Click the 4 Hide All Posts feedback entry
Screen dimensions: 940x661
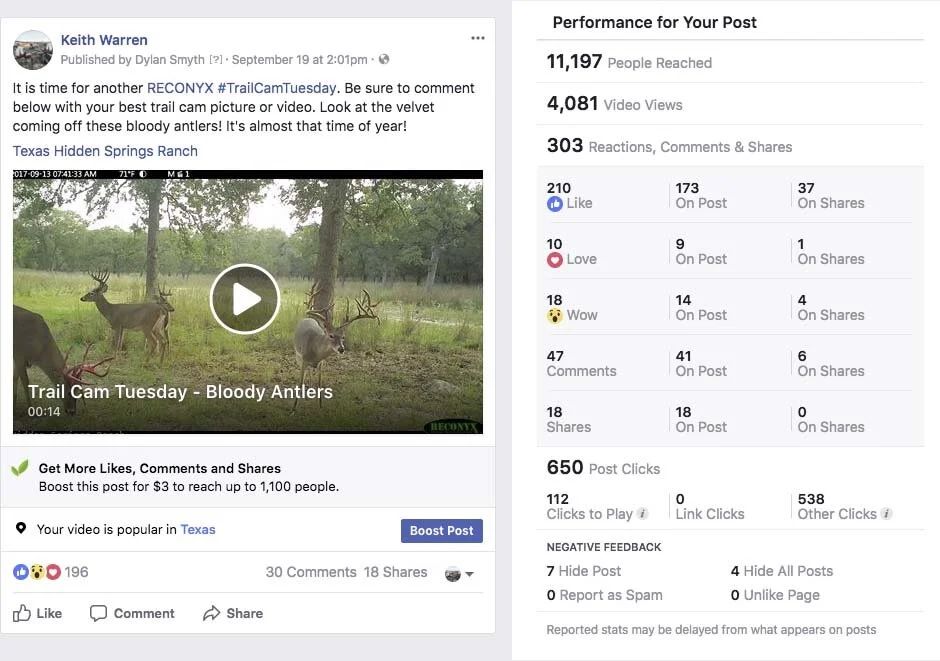click(782, 571)
